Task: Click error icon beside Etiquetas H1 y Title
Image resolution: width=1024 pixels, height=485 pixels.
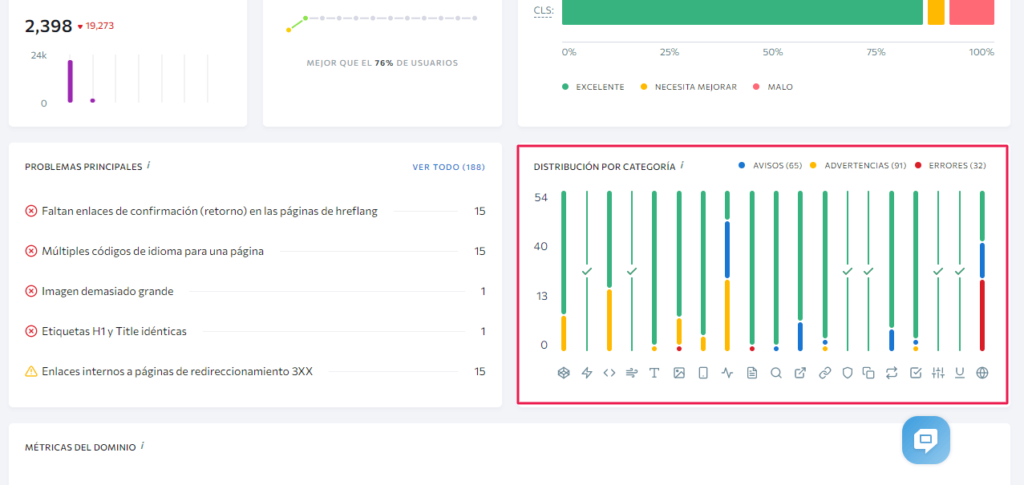Action: click(31, 332)
